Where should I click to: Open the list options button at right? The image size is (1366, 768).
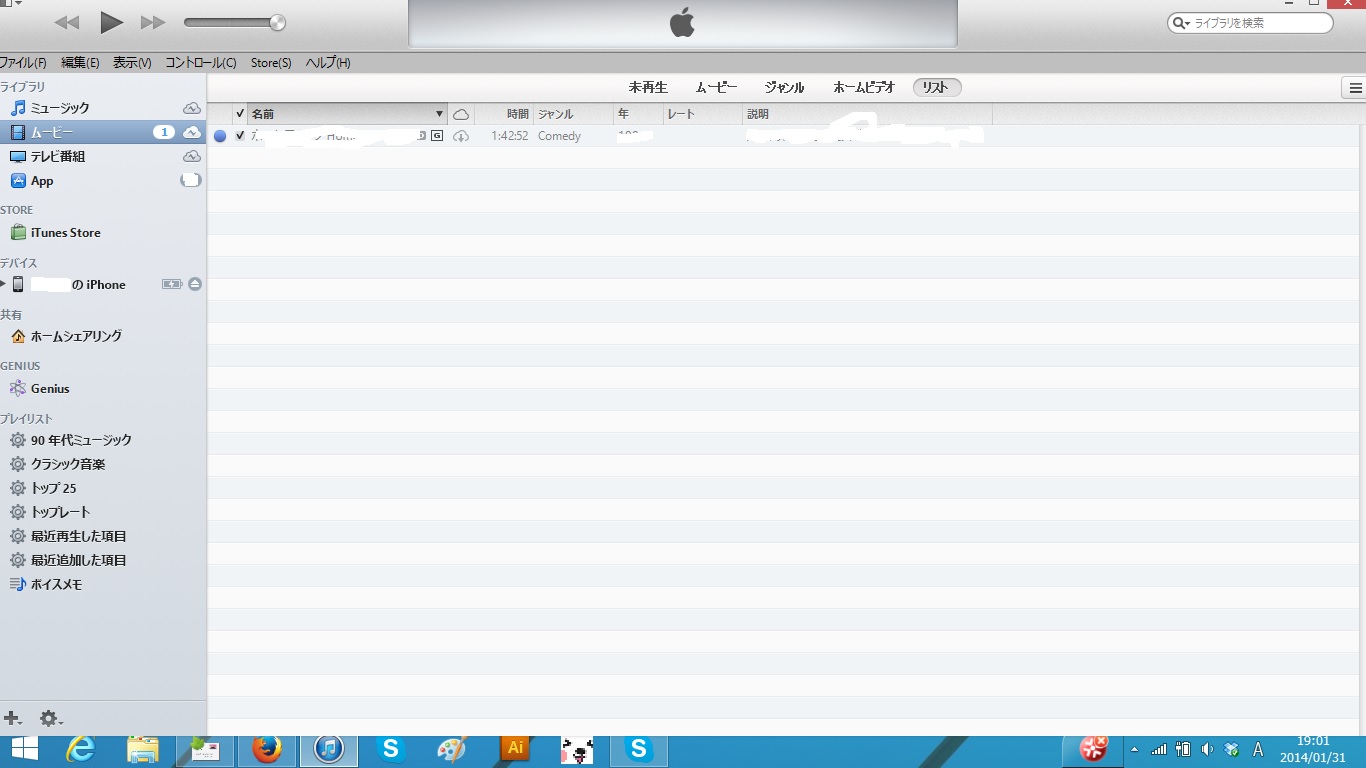point(1355,88)
